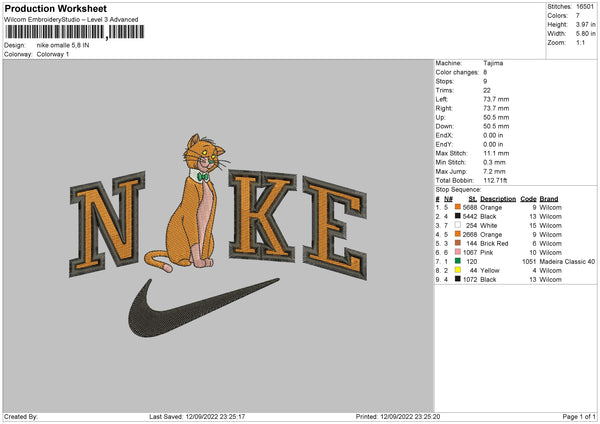This screenshot has height=424, width=600.
Task: Select the Colors count 7
Action: [578, 16]
